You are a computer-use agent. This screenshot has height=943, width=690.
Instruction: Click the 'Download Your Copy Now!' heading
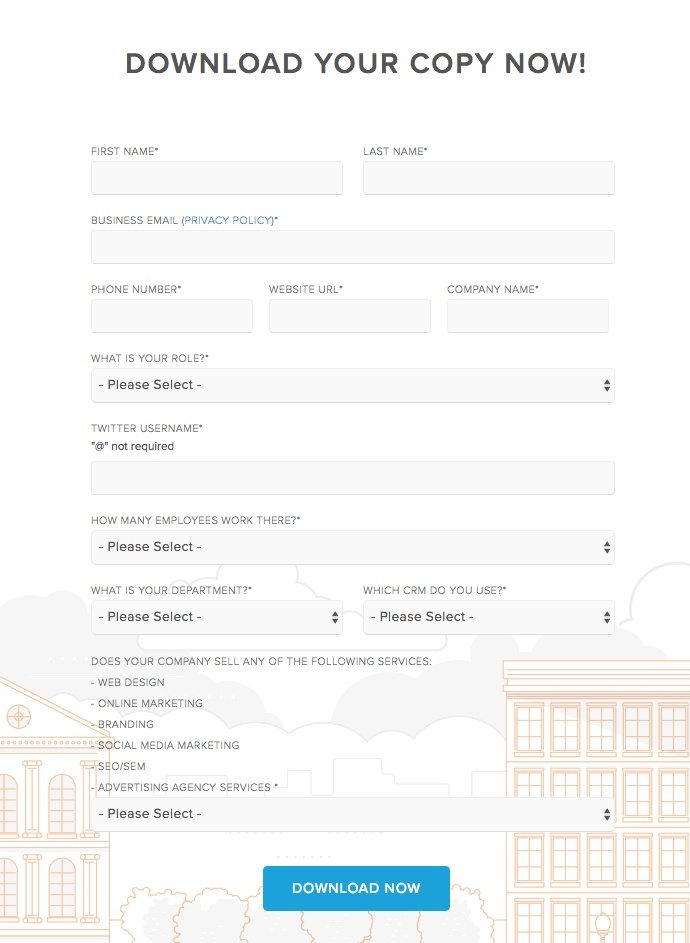point(355,63)
